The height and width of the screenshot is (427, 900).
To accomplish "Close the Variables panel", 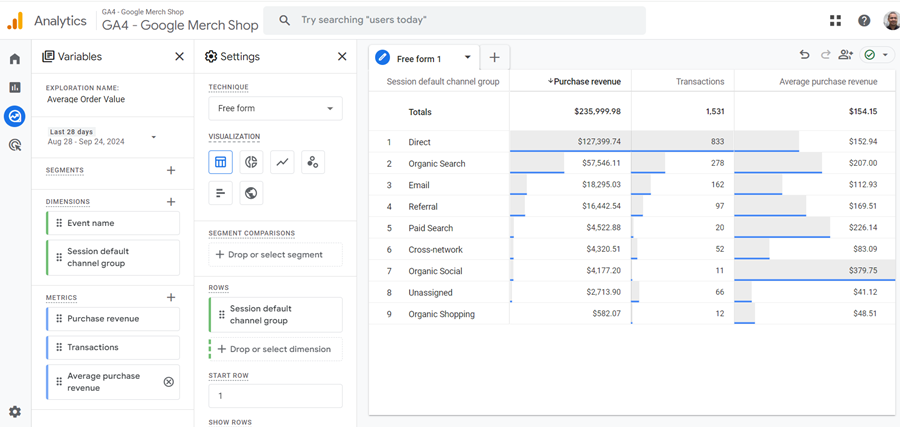I will pyautogui.click(x=180, y=56).
